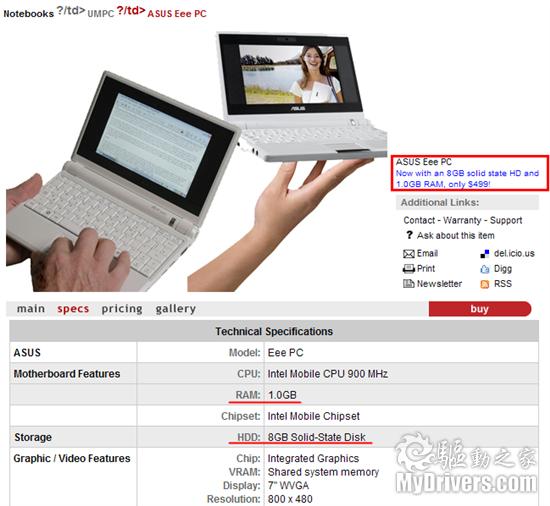Click the del.icio.us bookmark icon

click(x=484, y=254)
